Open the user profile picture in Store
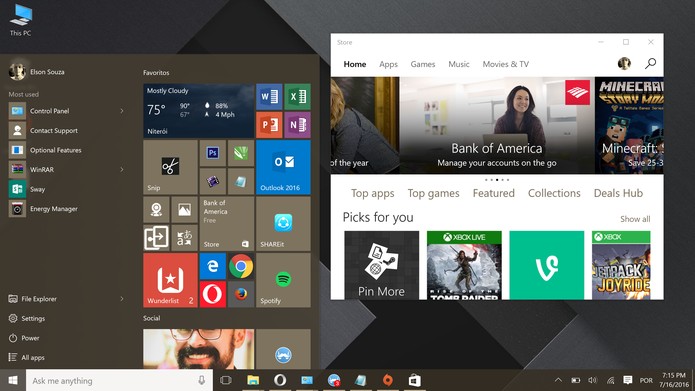The image size is (695, 391). 624,64
